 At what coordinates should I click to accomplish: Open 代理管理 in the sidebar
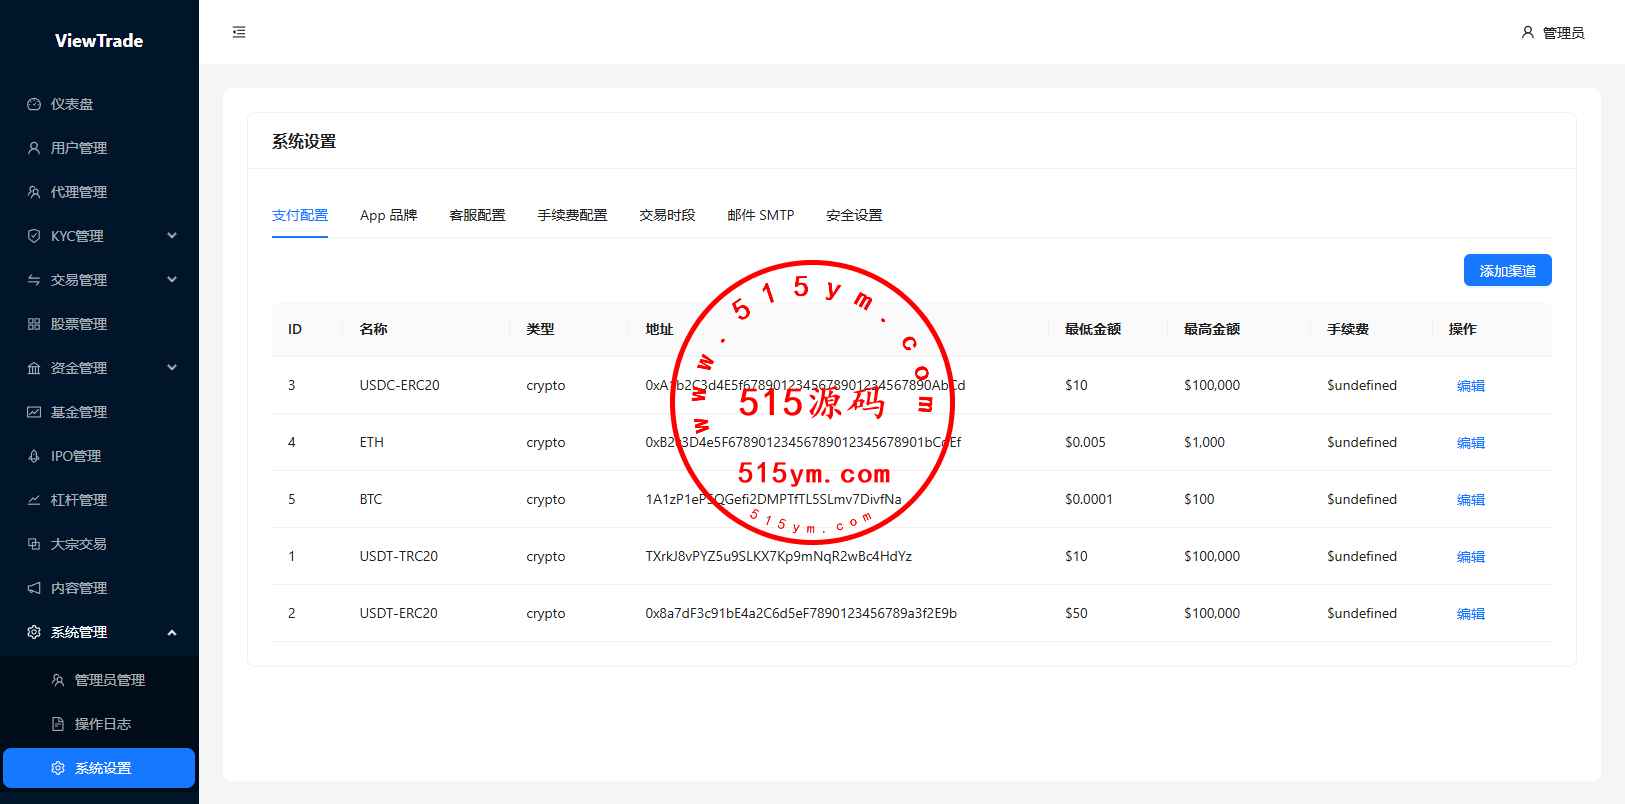[99, 192]
